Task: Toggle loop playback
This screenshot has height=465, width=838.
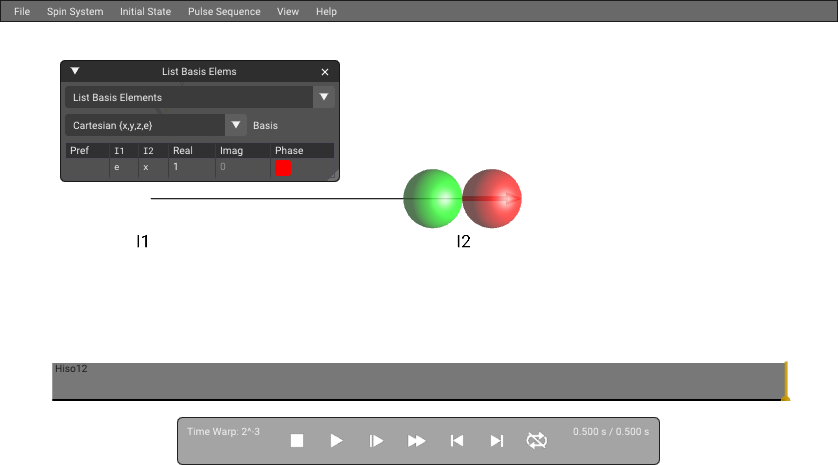Action: tap(537, 440)
